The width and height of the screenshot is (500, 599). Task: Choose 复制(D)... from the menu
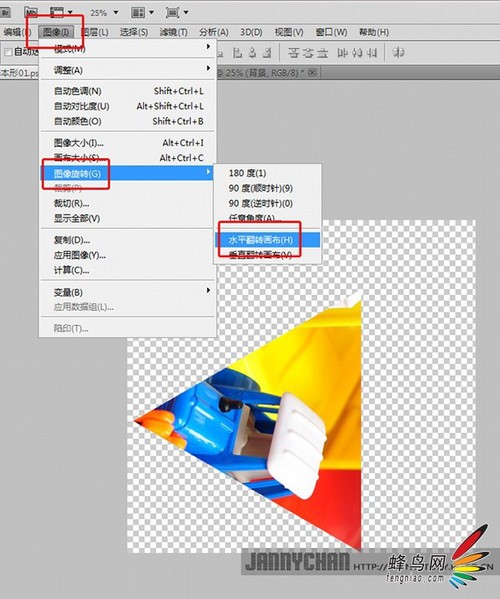(128, 240)
